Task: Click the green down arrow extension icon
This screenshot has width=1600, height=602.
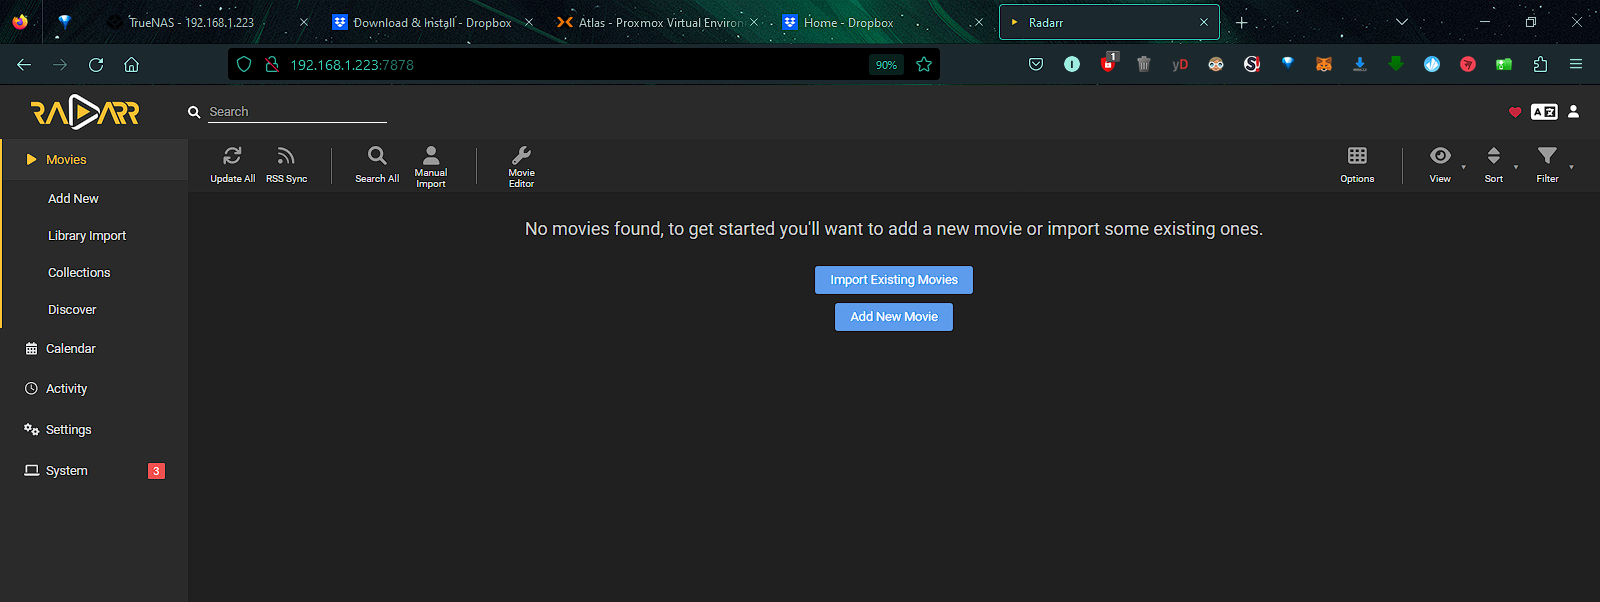Action: (x=1396, y=64)
